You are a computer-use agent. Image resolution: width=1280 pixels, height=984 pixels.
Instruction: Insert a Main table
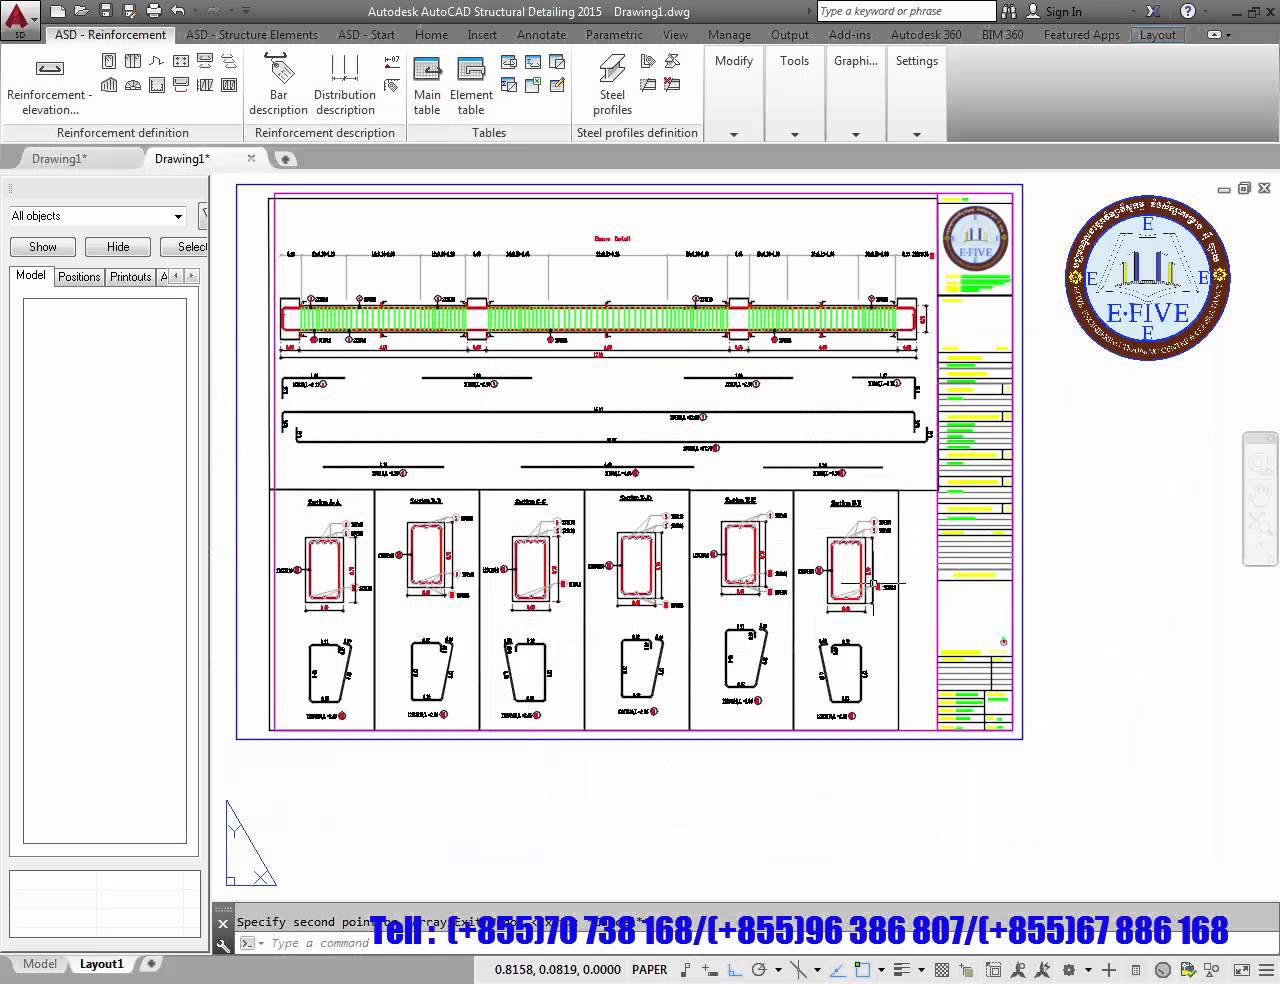(427, 84)
